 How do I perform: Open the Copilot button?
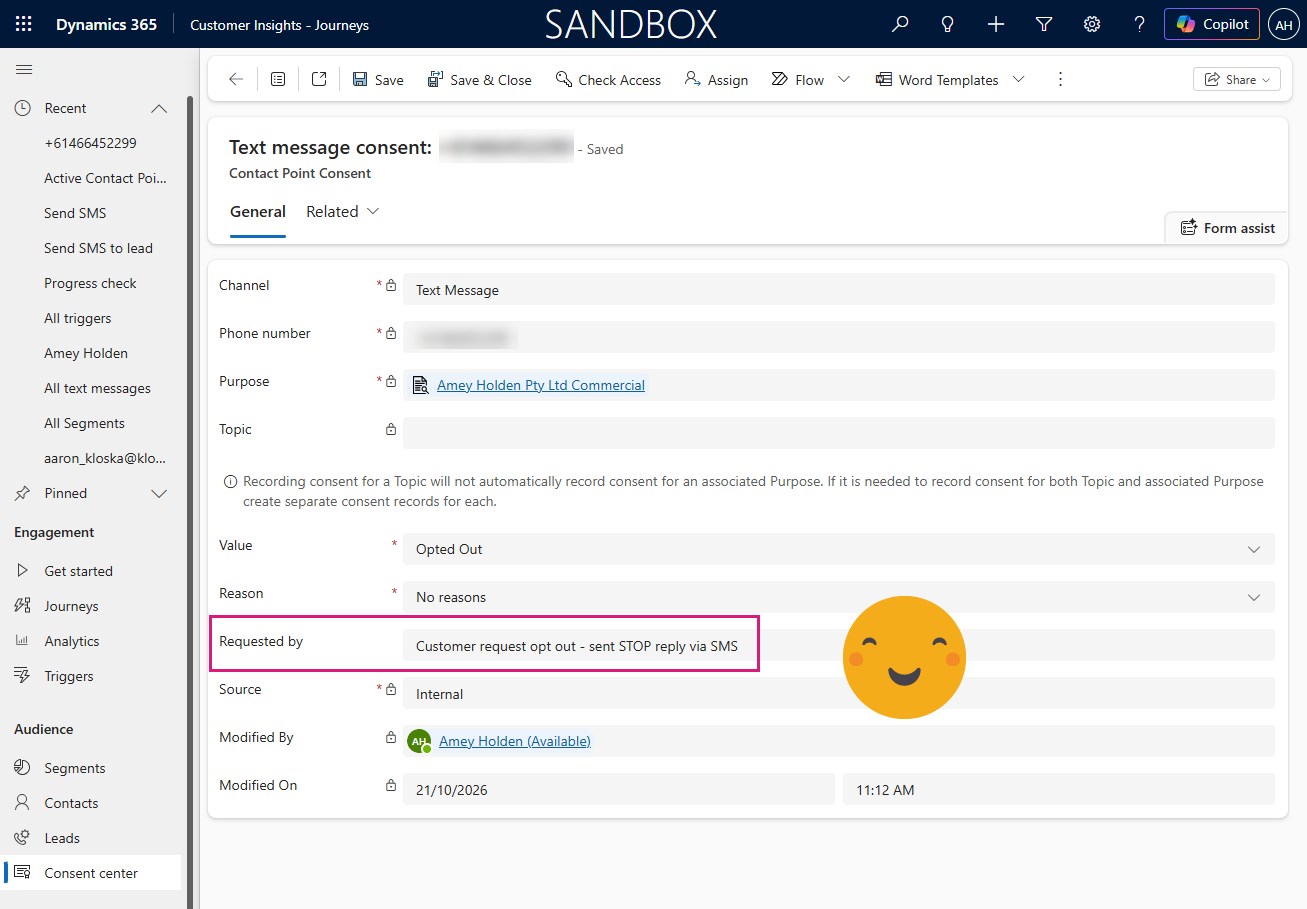coord(1212,24)
